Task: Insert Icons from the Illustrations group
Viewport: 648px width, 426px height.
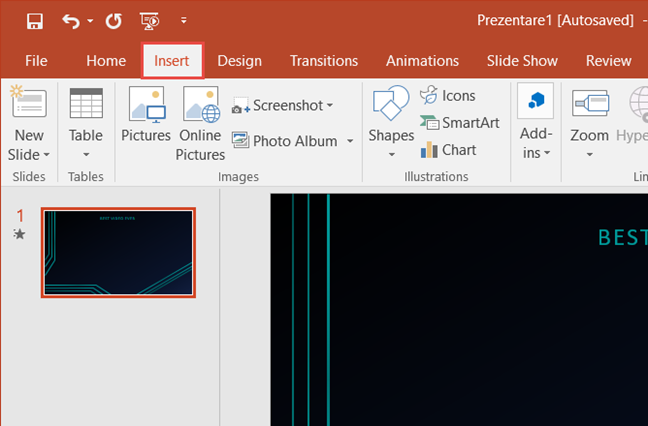Action: pyautogui.click(x=448, y=95)
